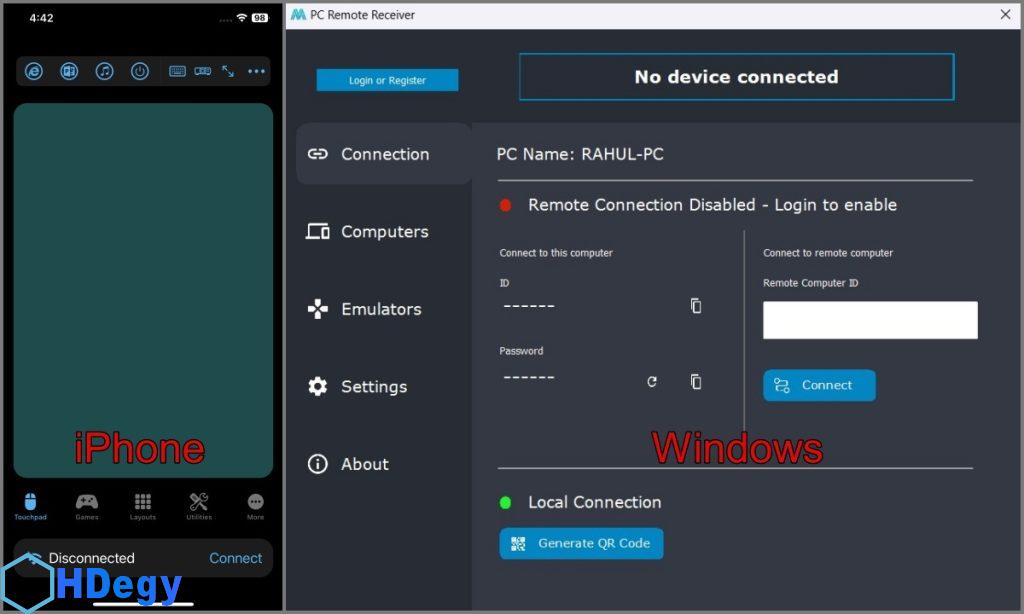This screenshot has width=1024, height=614.
Task: Open Settings from the sidebar
Action: [x=373, y=386]
